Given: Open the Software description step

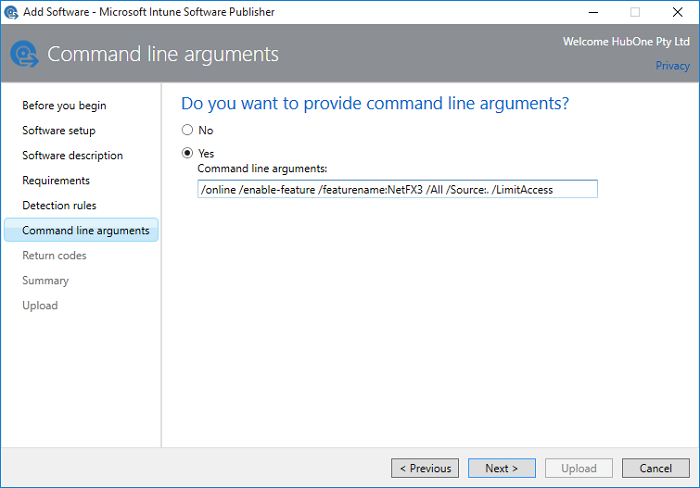Looking at the screenshot, I should pyautogui.click(x=72, y=155).
